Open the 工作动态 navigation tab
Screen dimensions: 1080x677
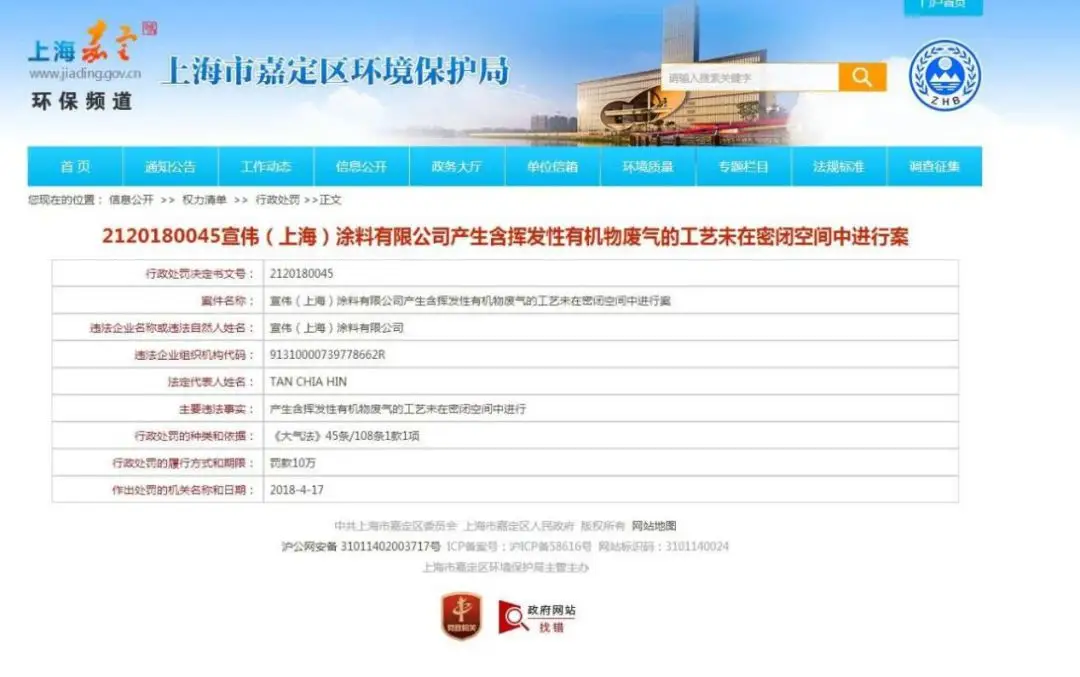[x=266, y=167]
